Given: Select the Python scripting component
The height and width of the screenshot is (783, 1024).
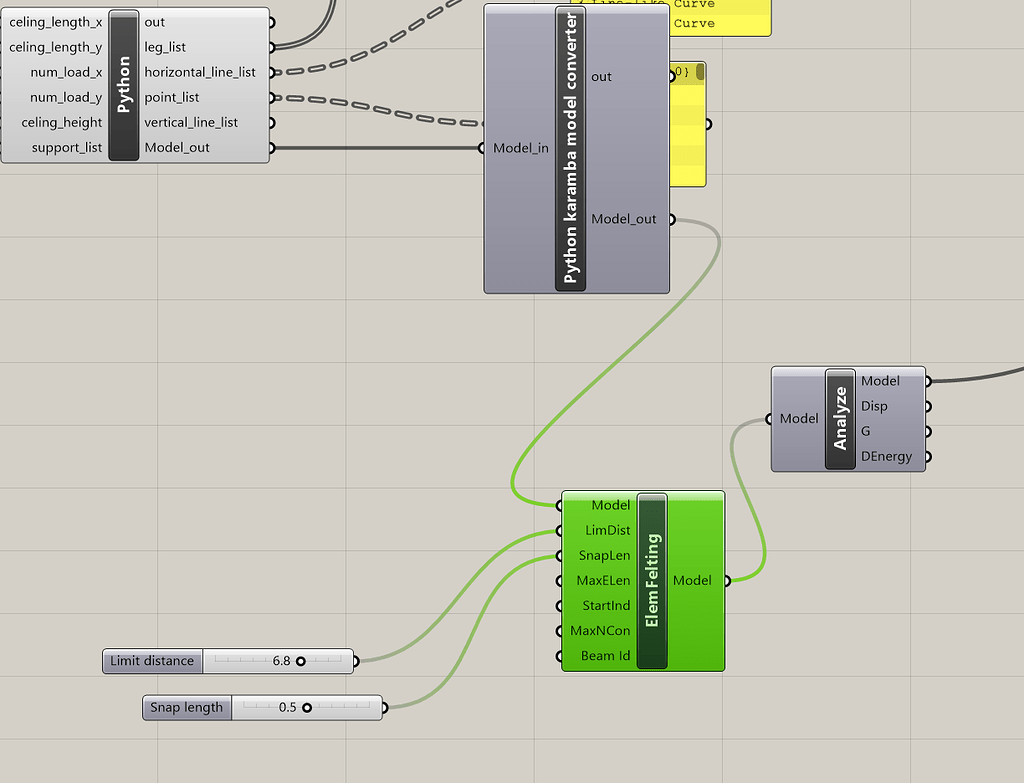Looking at the screenshot, I should click(x=124, y=84).
